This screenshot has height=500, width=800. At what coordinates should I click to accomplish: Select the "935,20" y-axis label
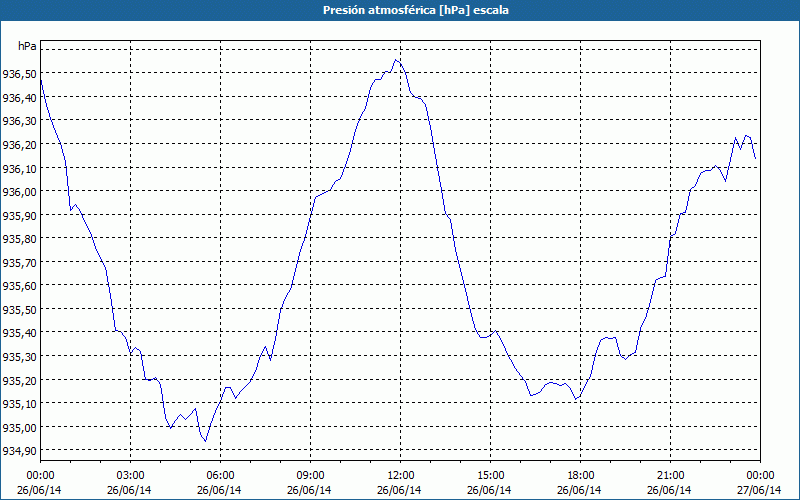click(x=19, y=380)
